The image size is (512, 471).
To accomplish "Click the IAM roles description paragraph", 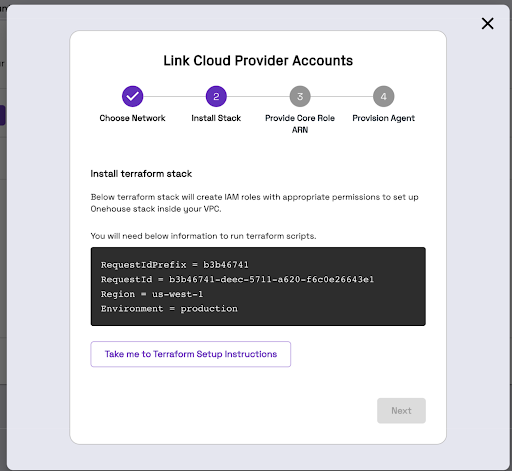I will (255, 203).
